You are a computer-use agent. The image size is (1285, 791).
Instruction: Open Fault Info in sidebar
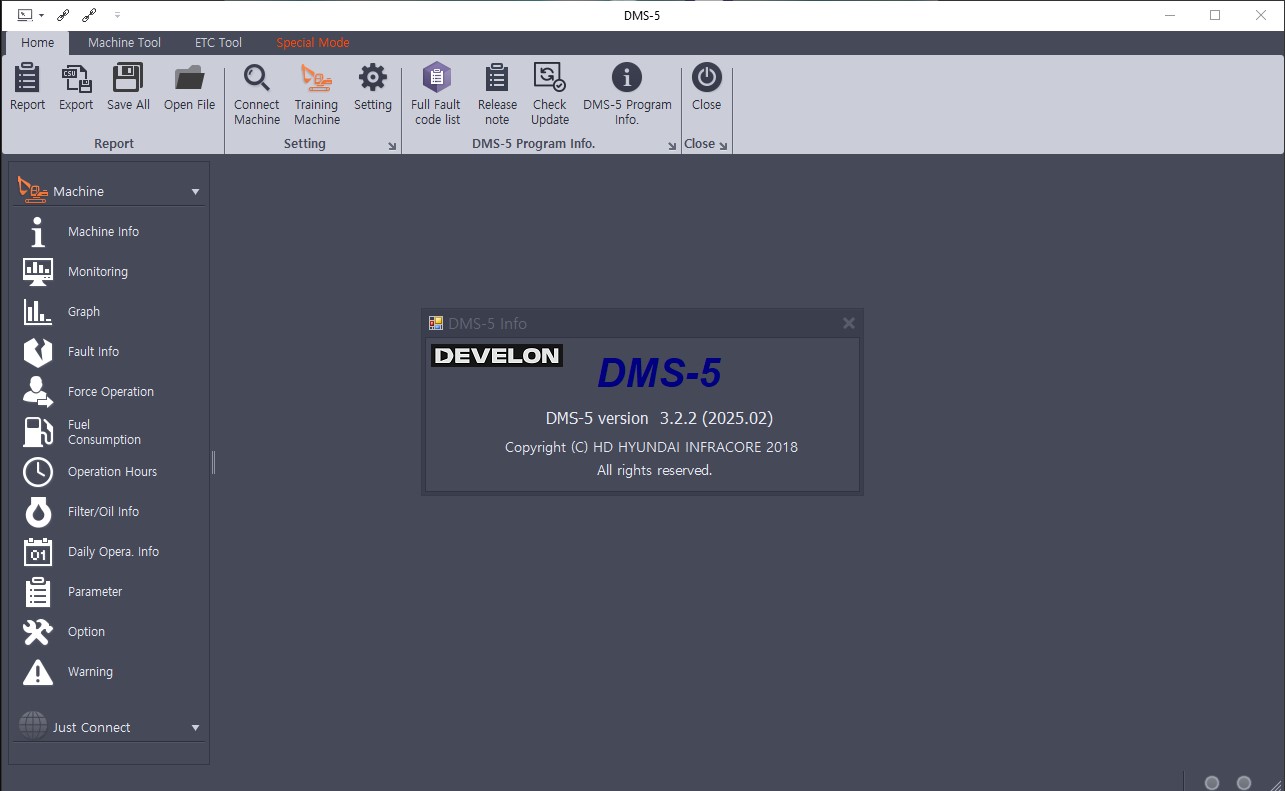point(110,352)
